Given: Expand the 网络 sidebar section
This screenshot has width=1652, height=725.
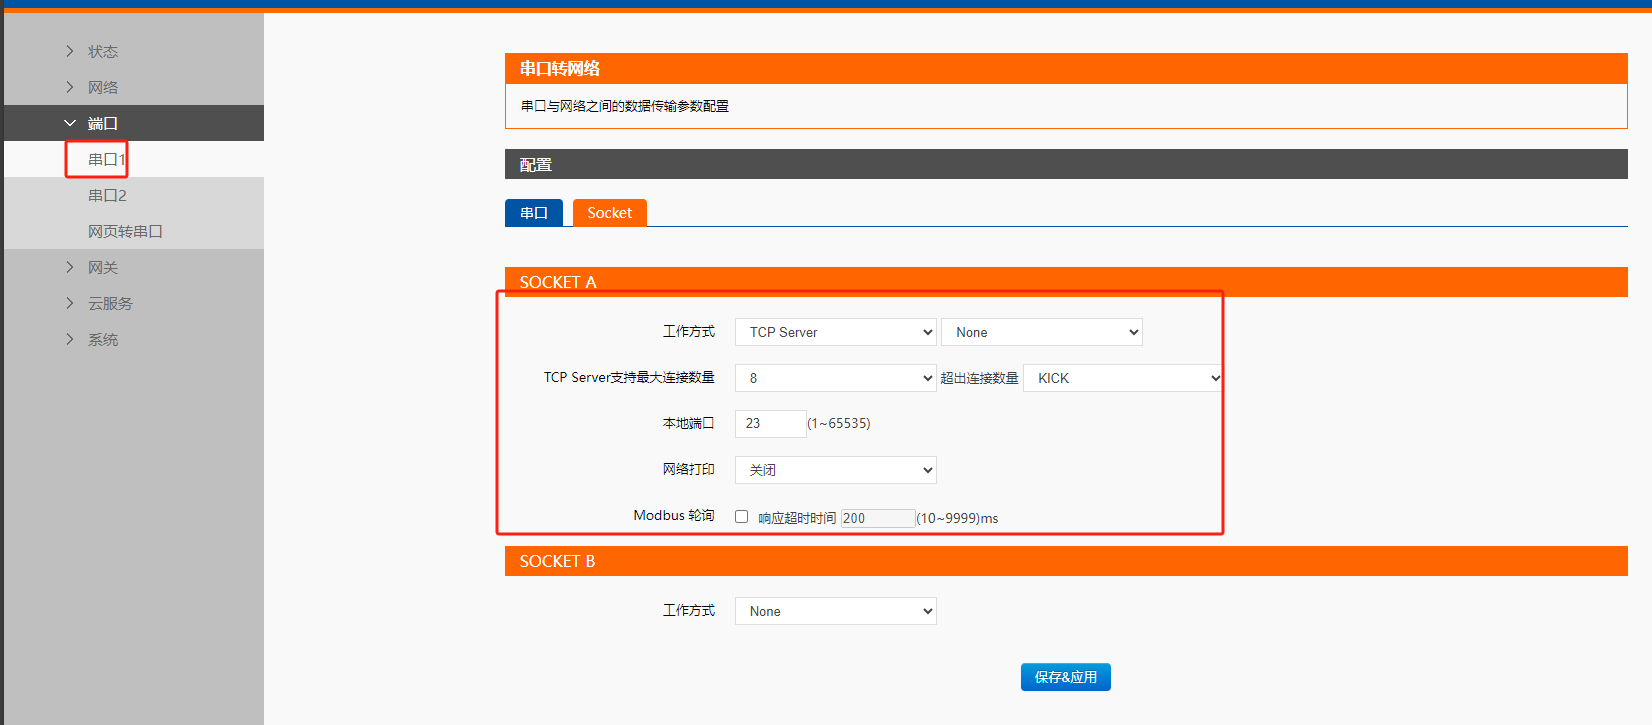Looking at the screenshot, I should 102,87.
